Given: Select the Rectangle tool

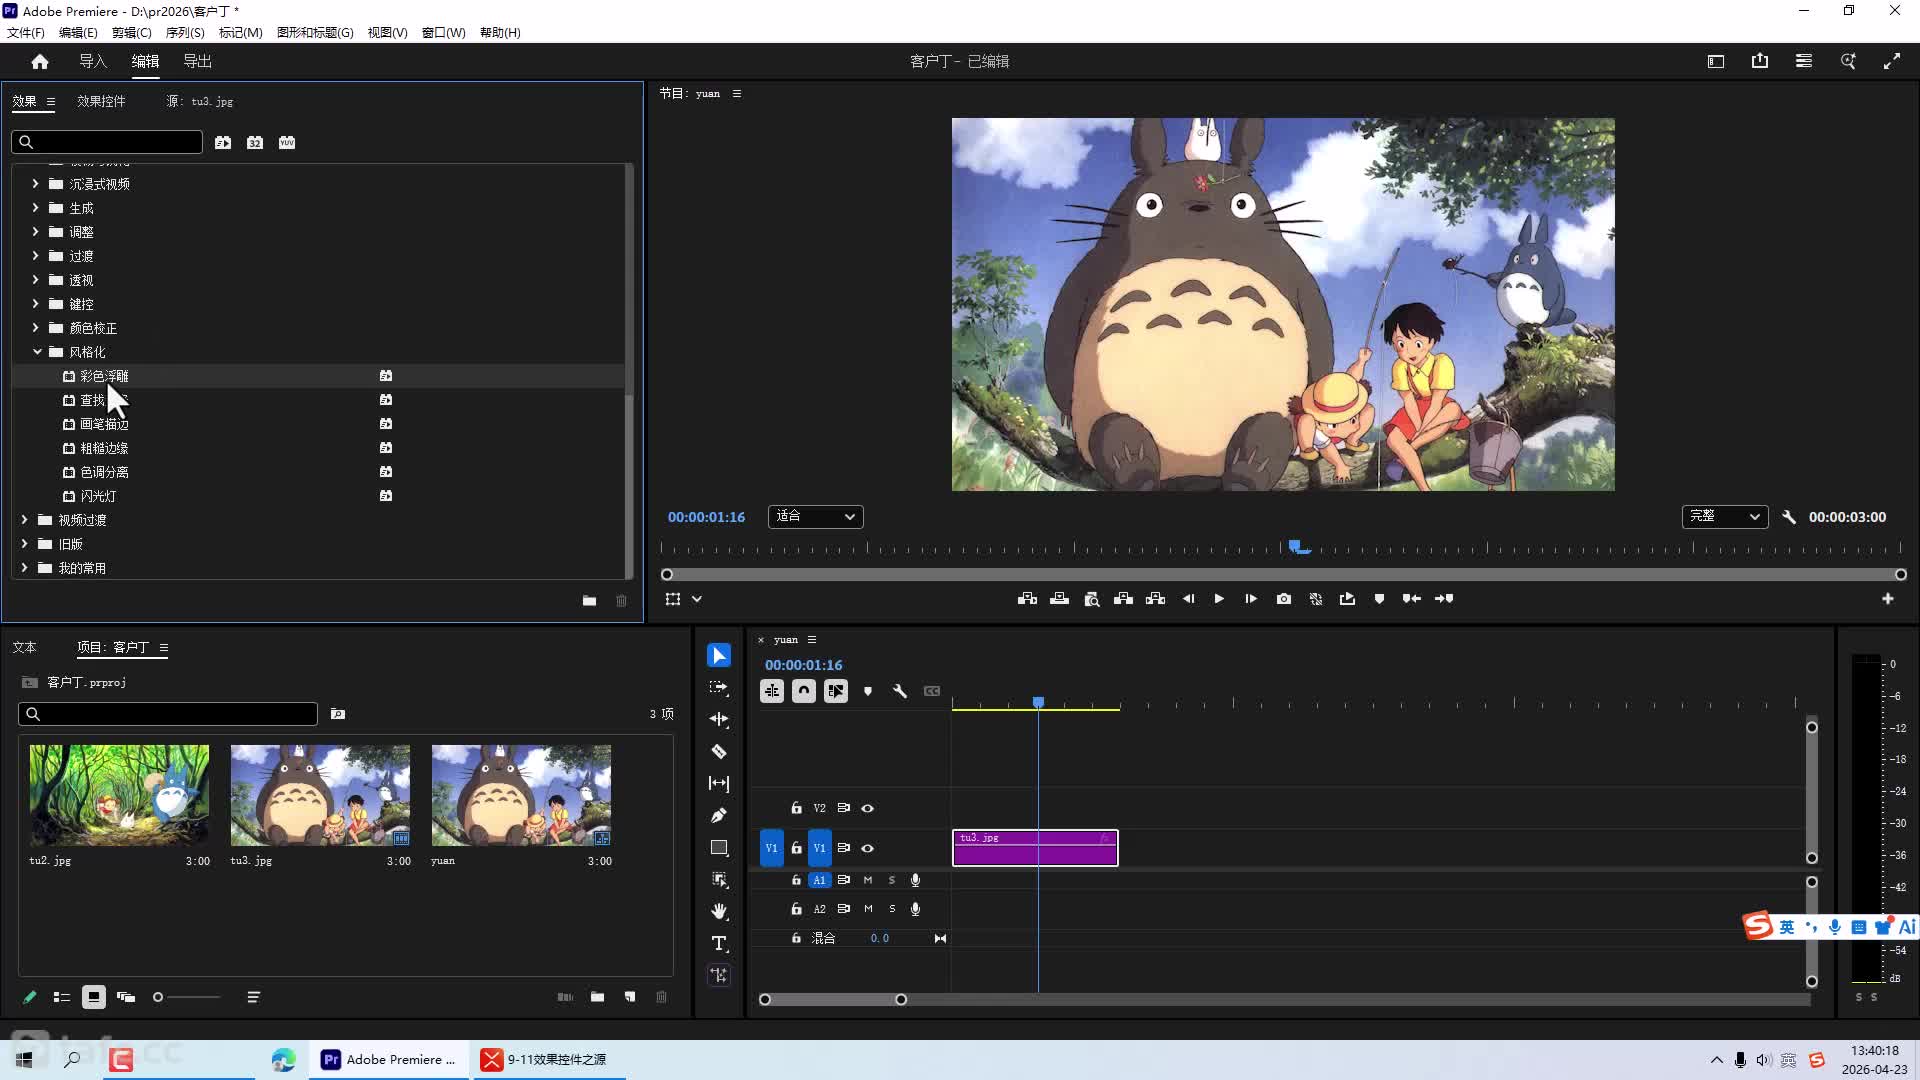Looking at the screenshot, I should click(719, 848).
